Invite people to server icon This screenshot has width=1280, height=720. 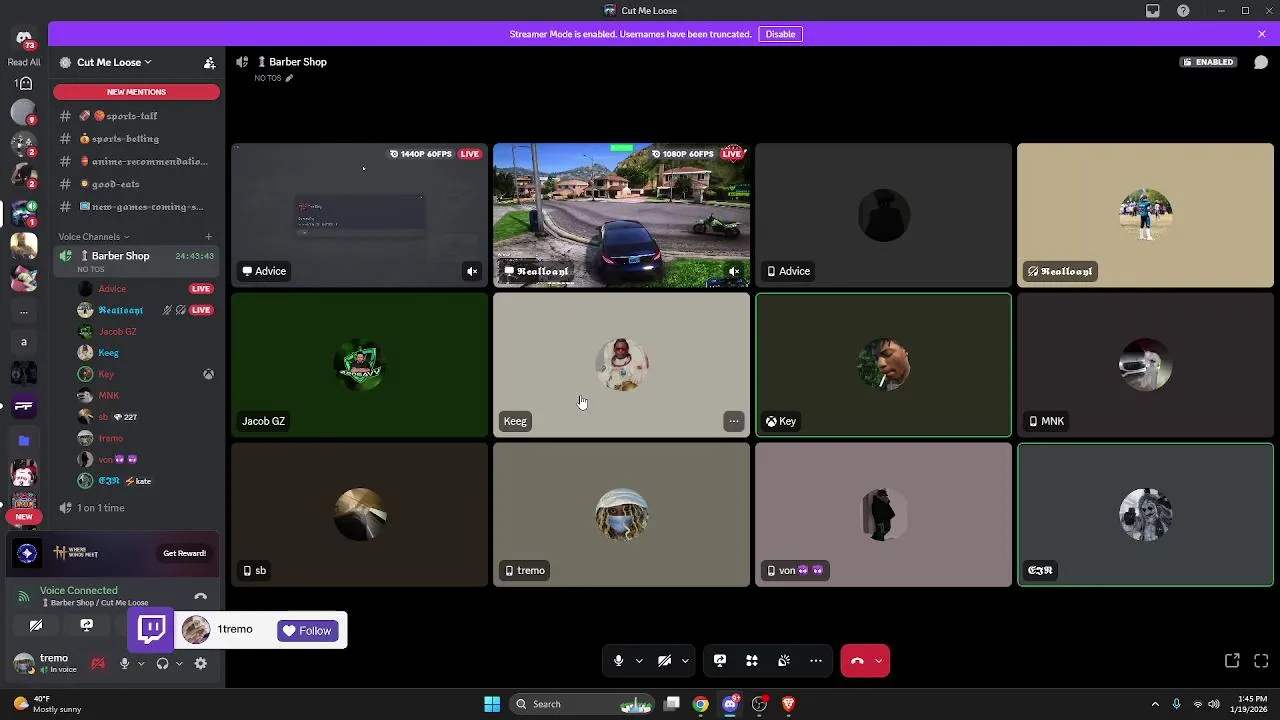pos(209,62)
